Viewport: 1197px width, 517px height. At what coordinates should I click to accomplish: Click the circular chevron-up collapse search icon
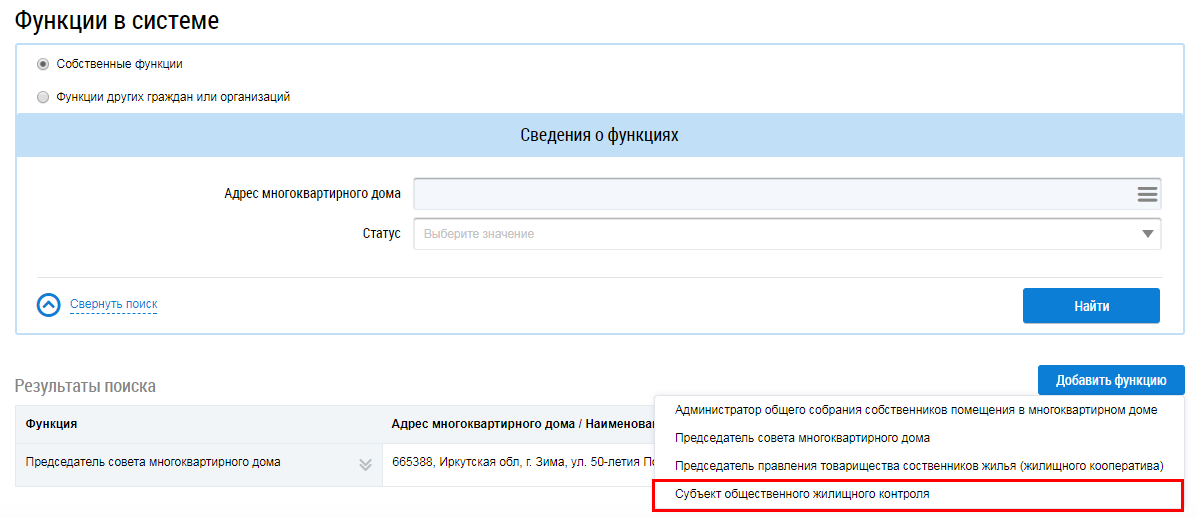[x=49, y=305]
